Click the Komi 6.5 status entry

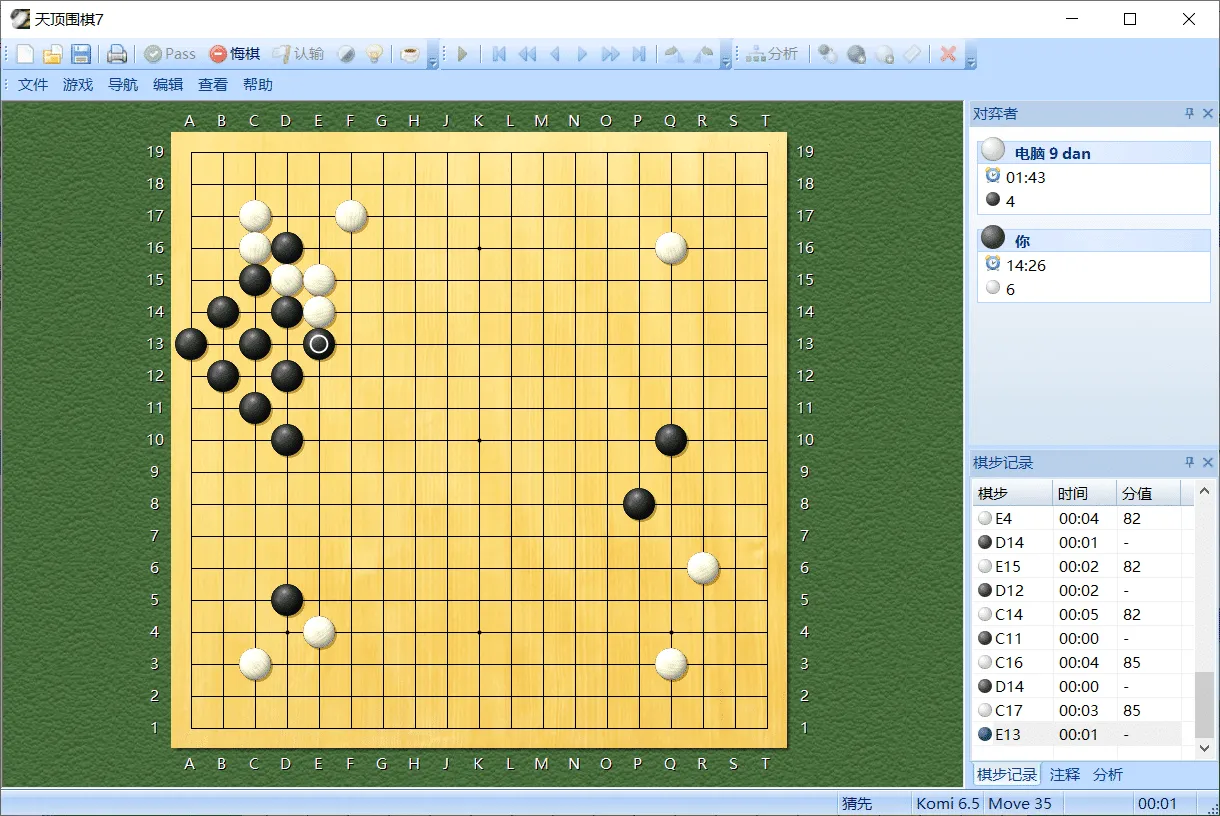947,804
